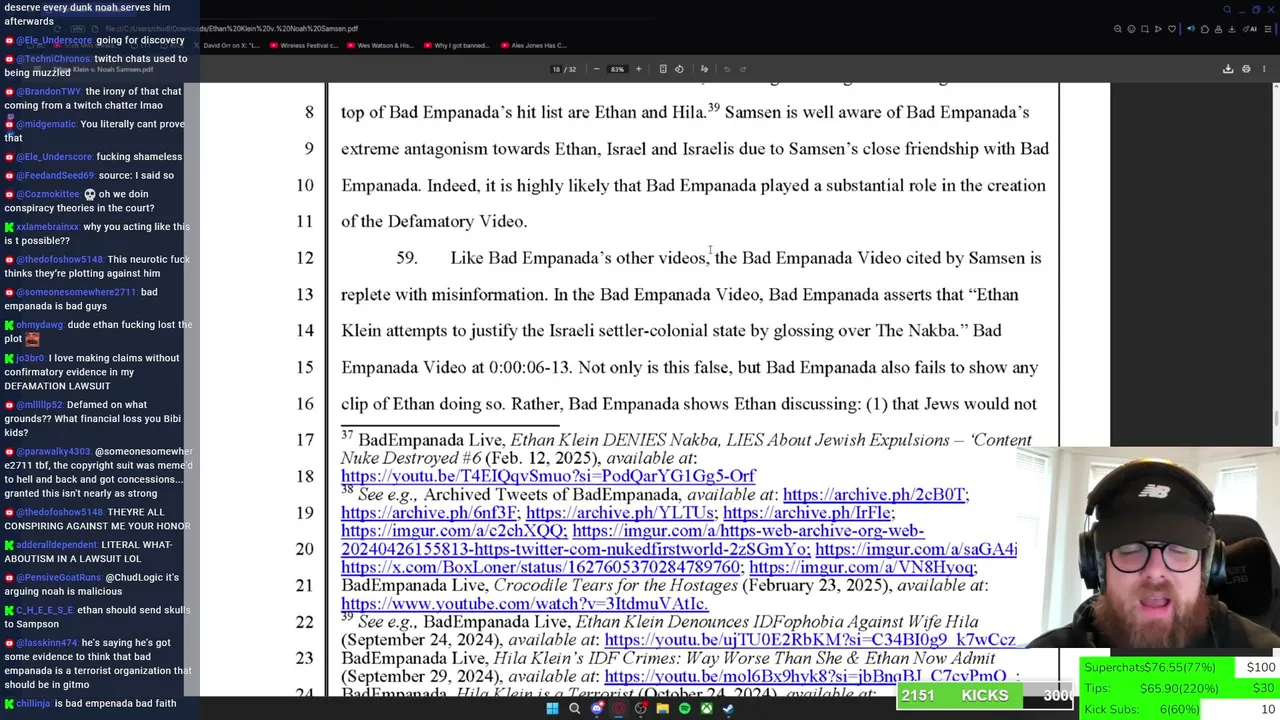Open the youtu.be/mol6Bx9hyk8 footnote link
1280x720 pixels.
coord(805,676)
